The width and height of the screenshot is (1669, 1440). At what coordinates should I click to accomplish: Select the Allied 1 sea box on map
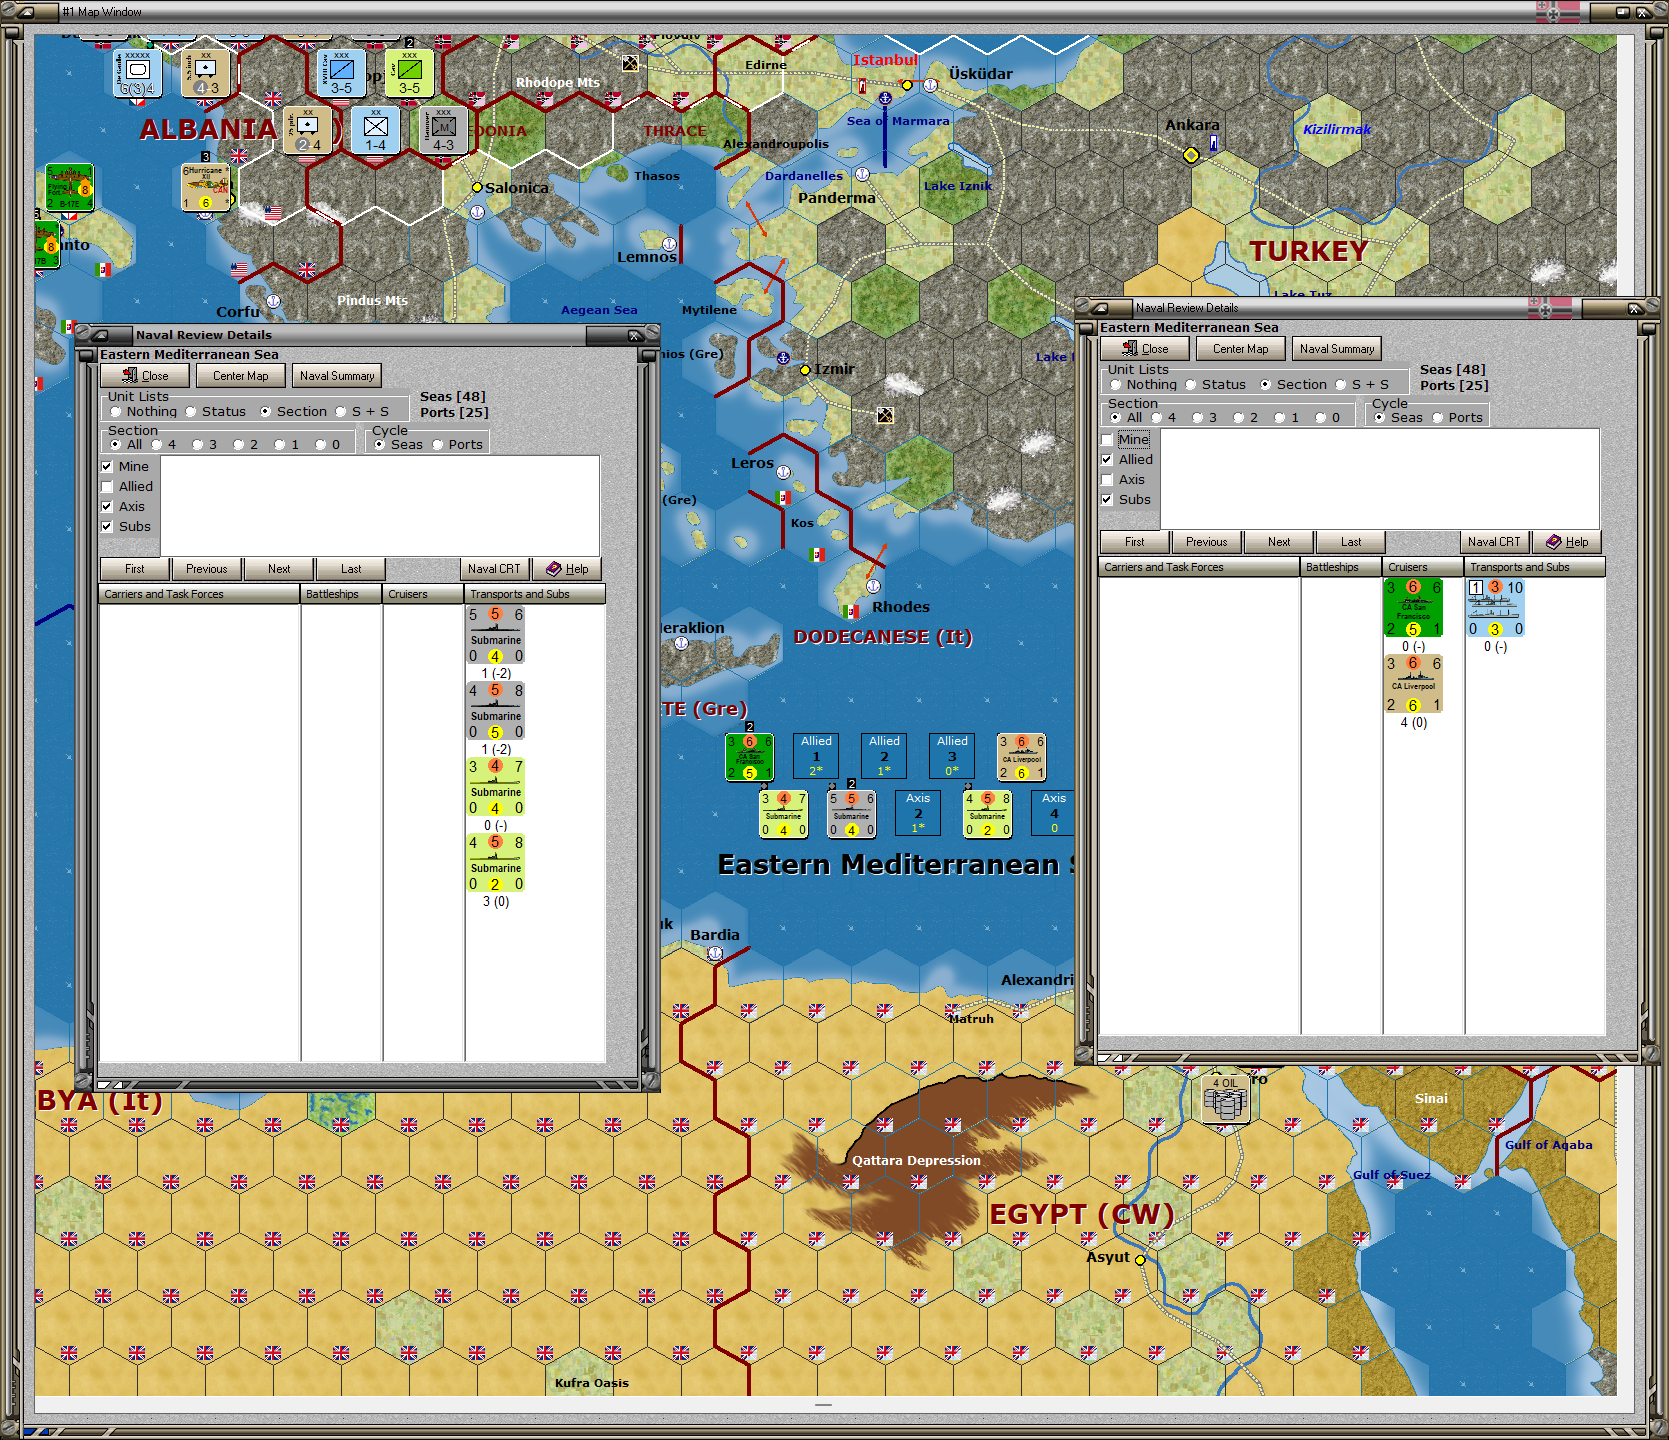click(x=816, y=756)
